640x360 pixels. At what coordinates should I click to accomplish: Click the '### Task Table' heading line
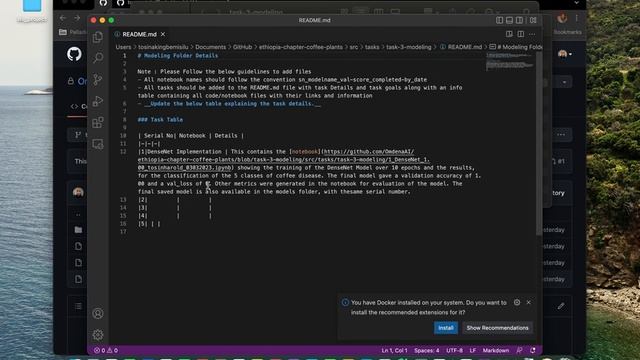(160, 120)
